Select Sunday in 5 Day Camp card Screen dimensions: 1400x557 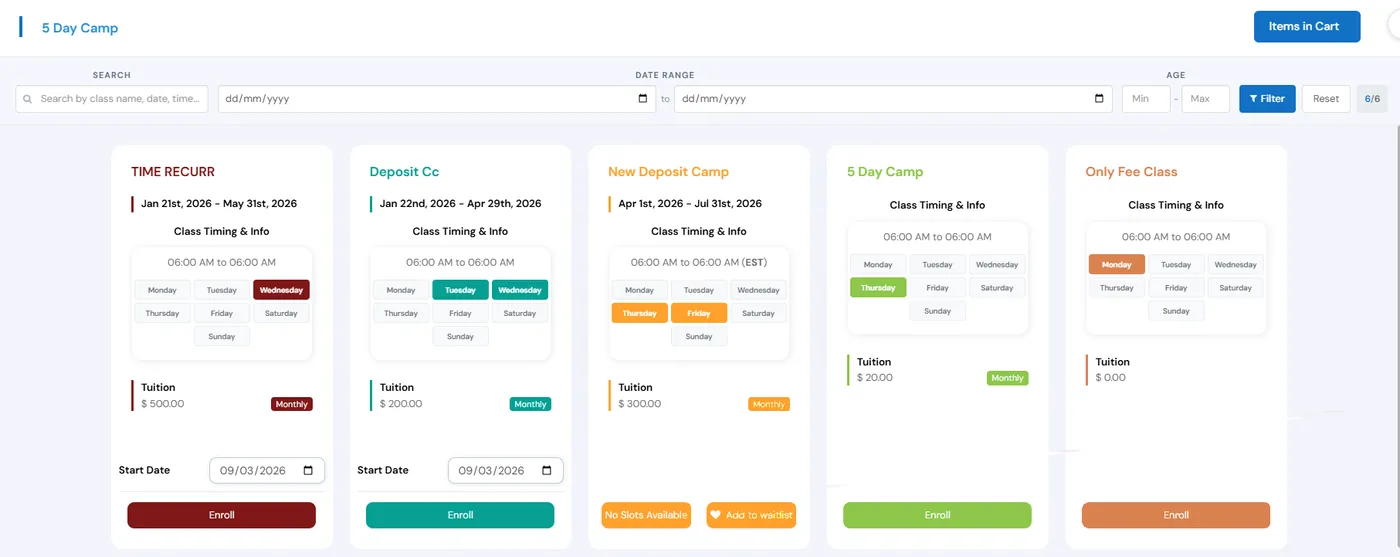pyautogui.click(x=937, y=311)
